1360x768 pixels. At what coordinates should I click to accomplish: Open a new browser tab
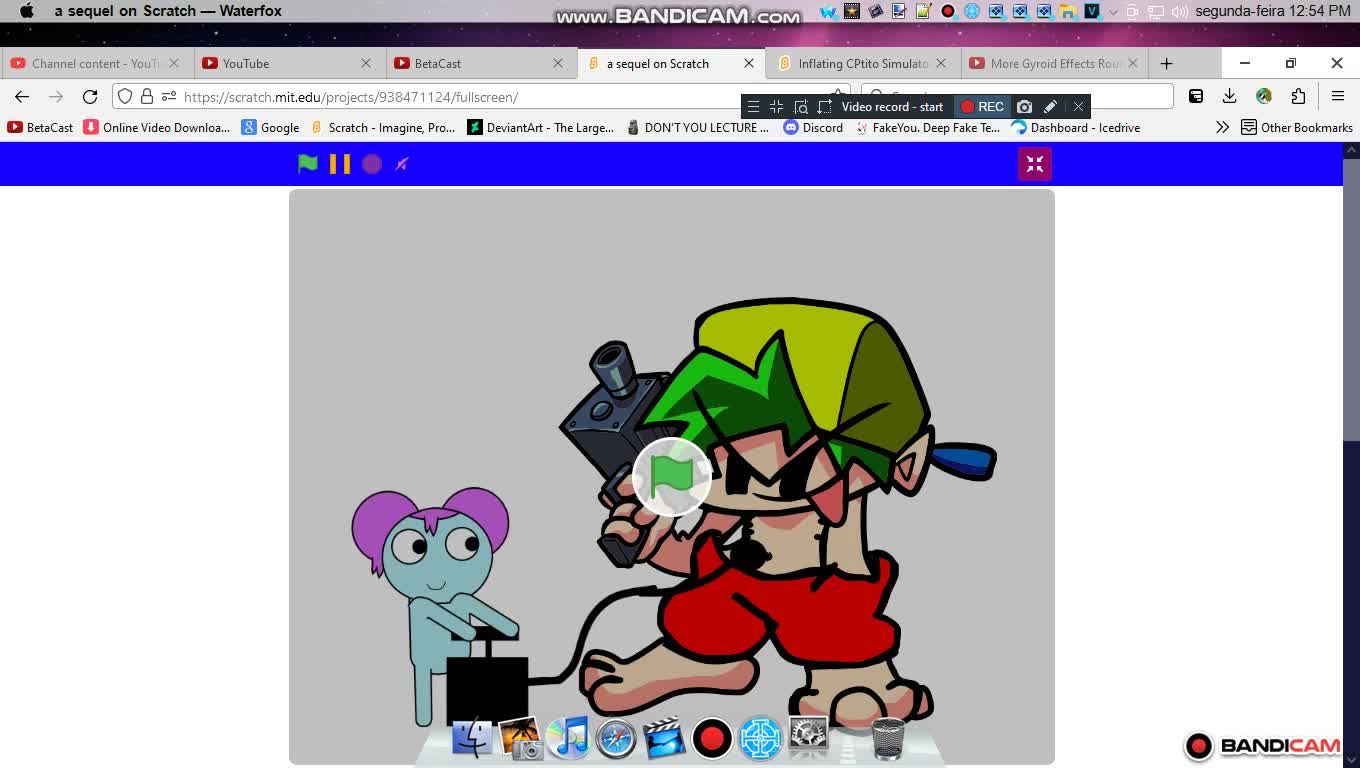coord(1166,63)
